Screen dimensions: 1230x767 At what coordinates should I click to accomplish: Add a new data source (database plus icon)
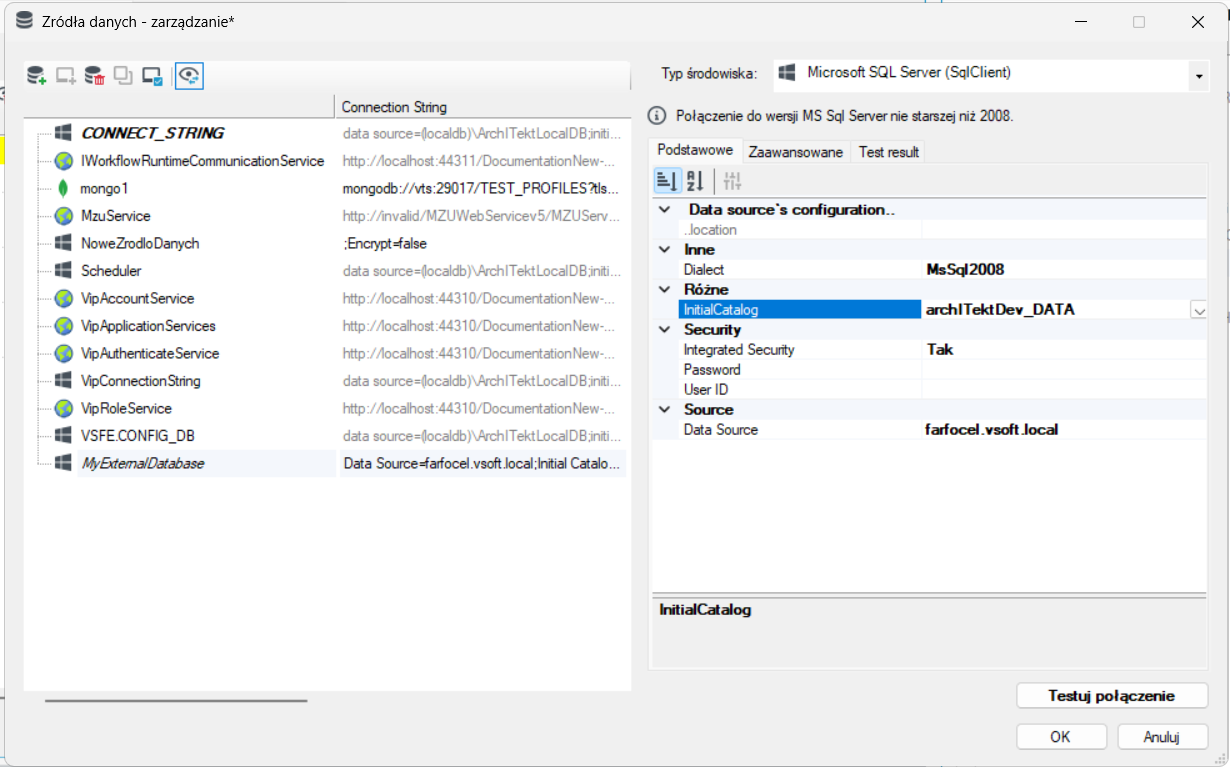coord(37,75)
